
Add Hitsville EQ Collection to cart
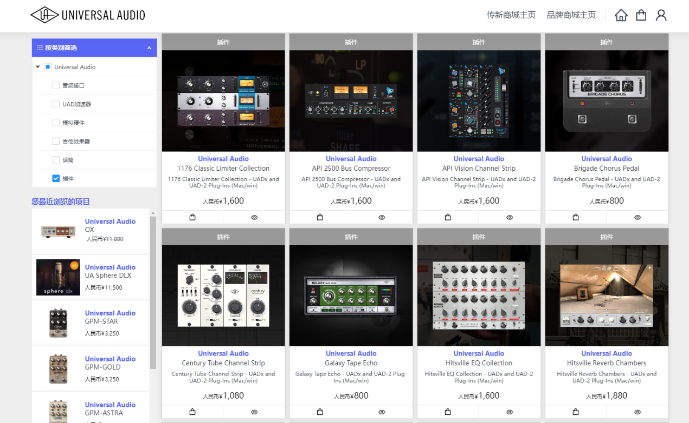(448, 412)
